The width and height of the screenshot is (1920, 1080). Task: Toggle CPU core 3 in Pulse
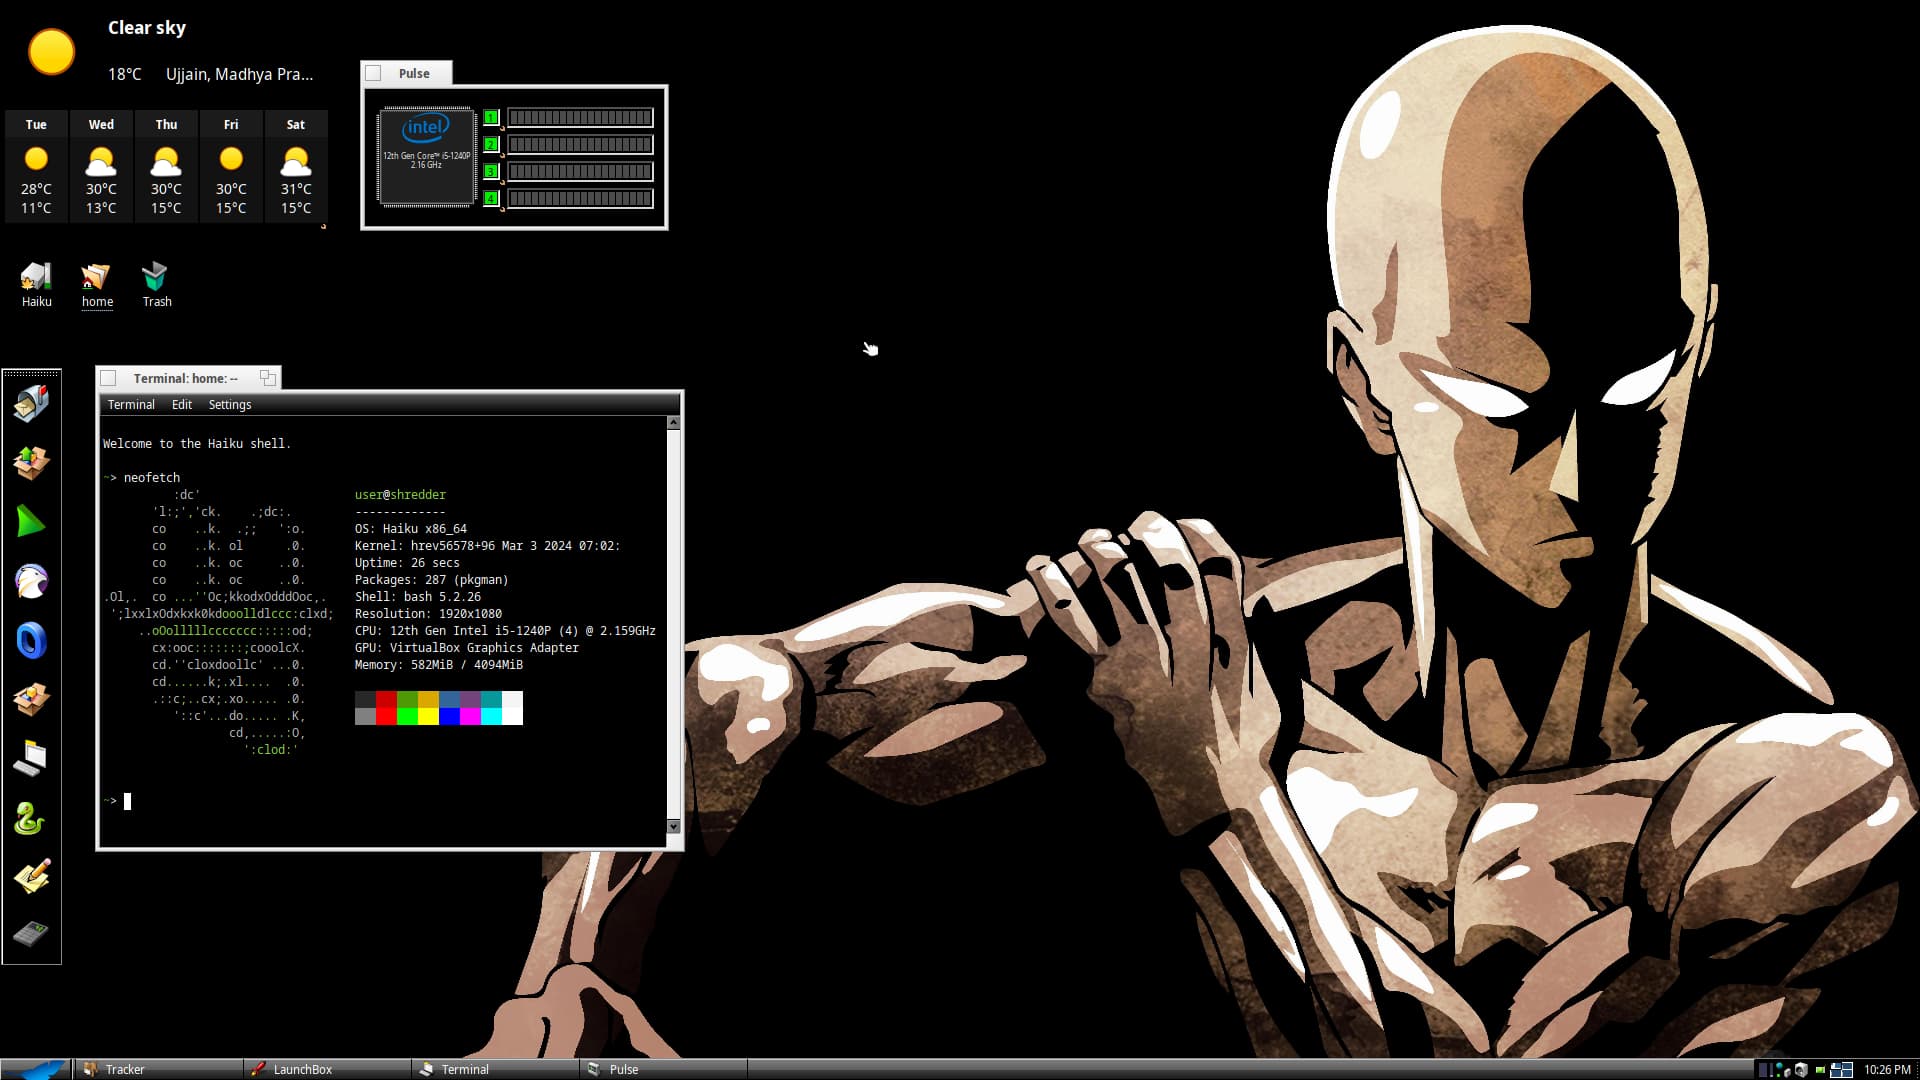click(491, 172)
